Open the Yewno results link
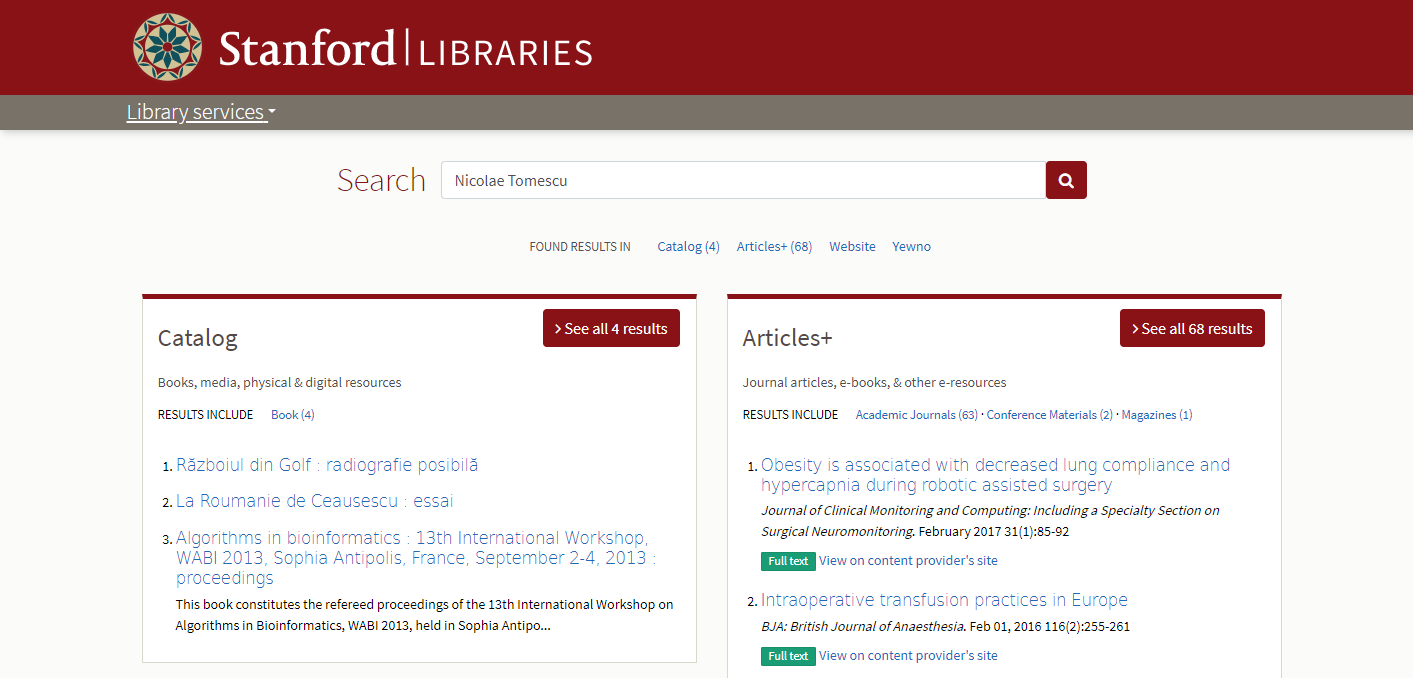Viewport: 1413px width, 678px height. click(x=911, y=246)
